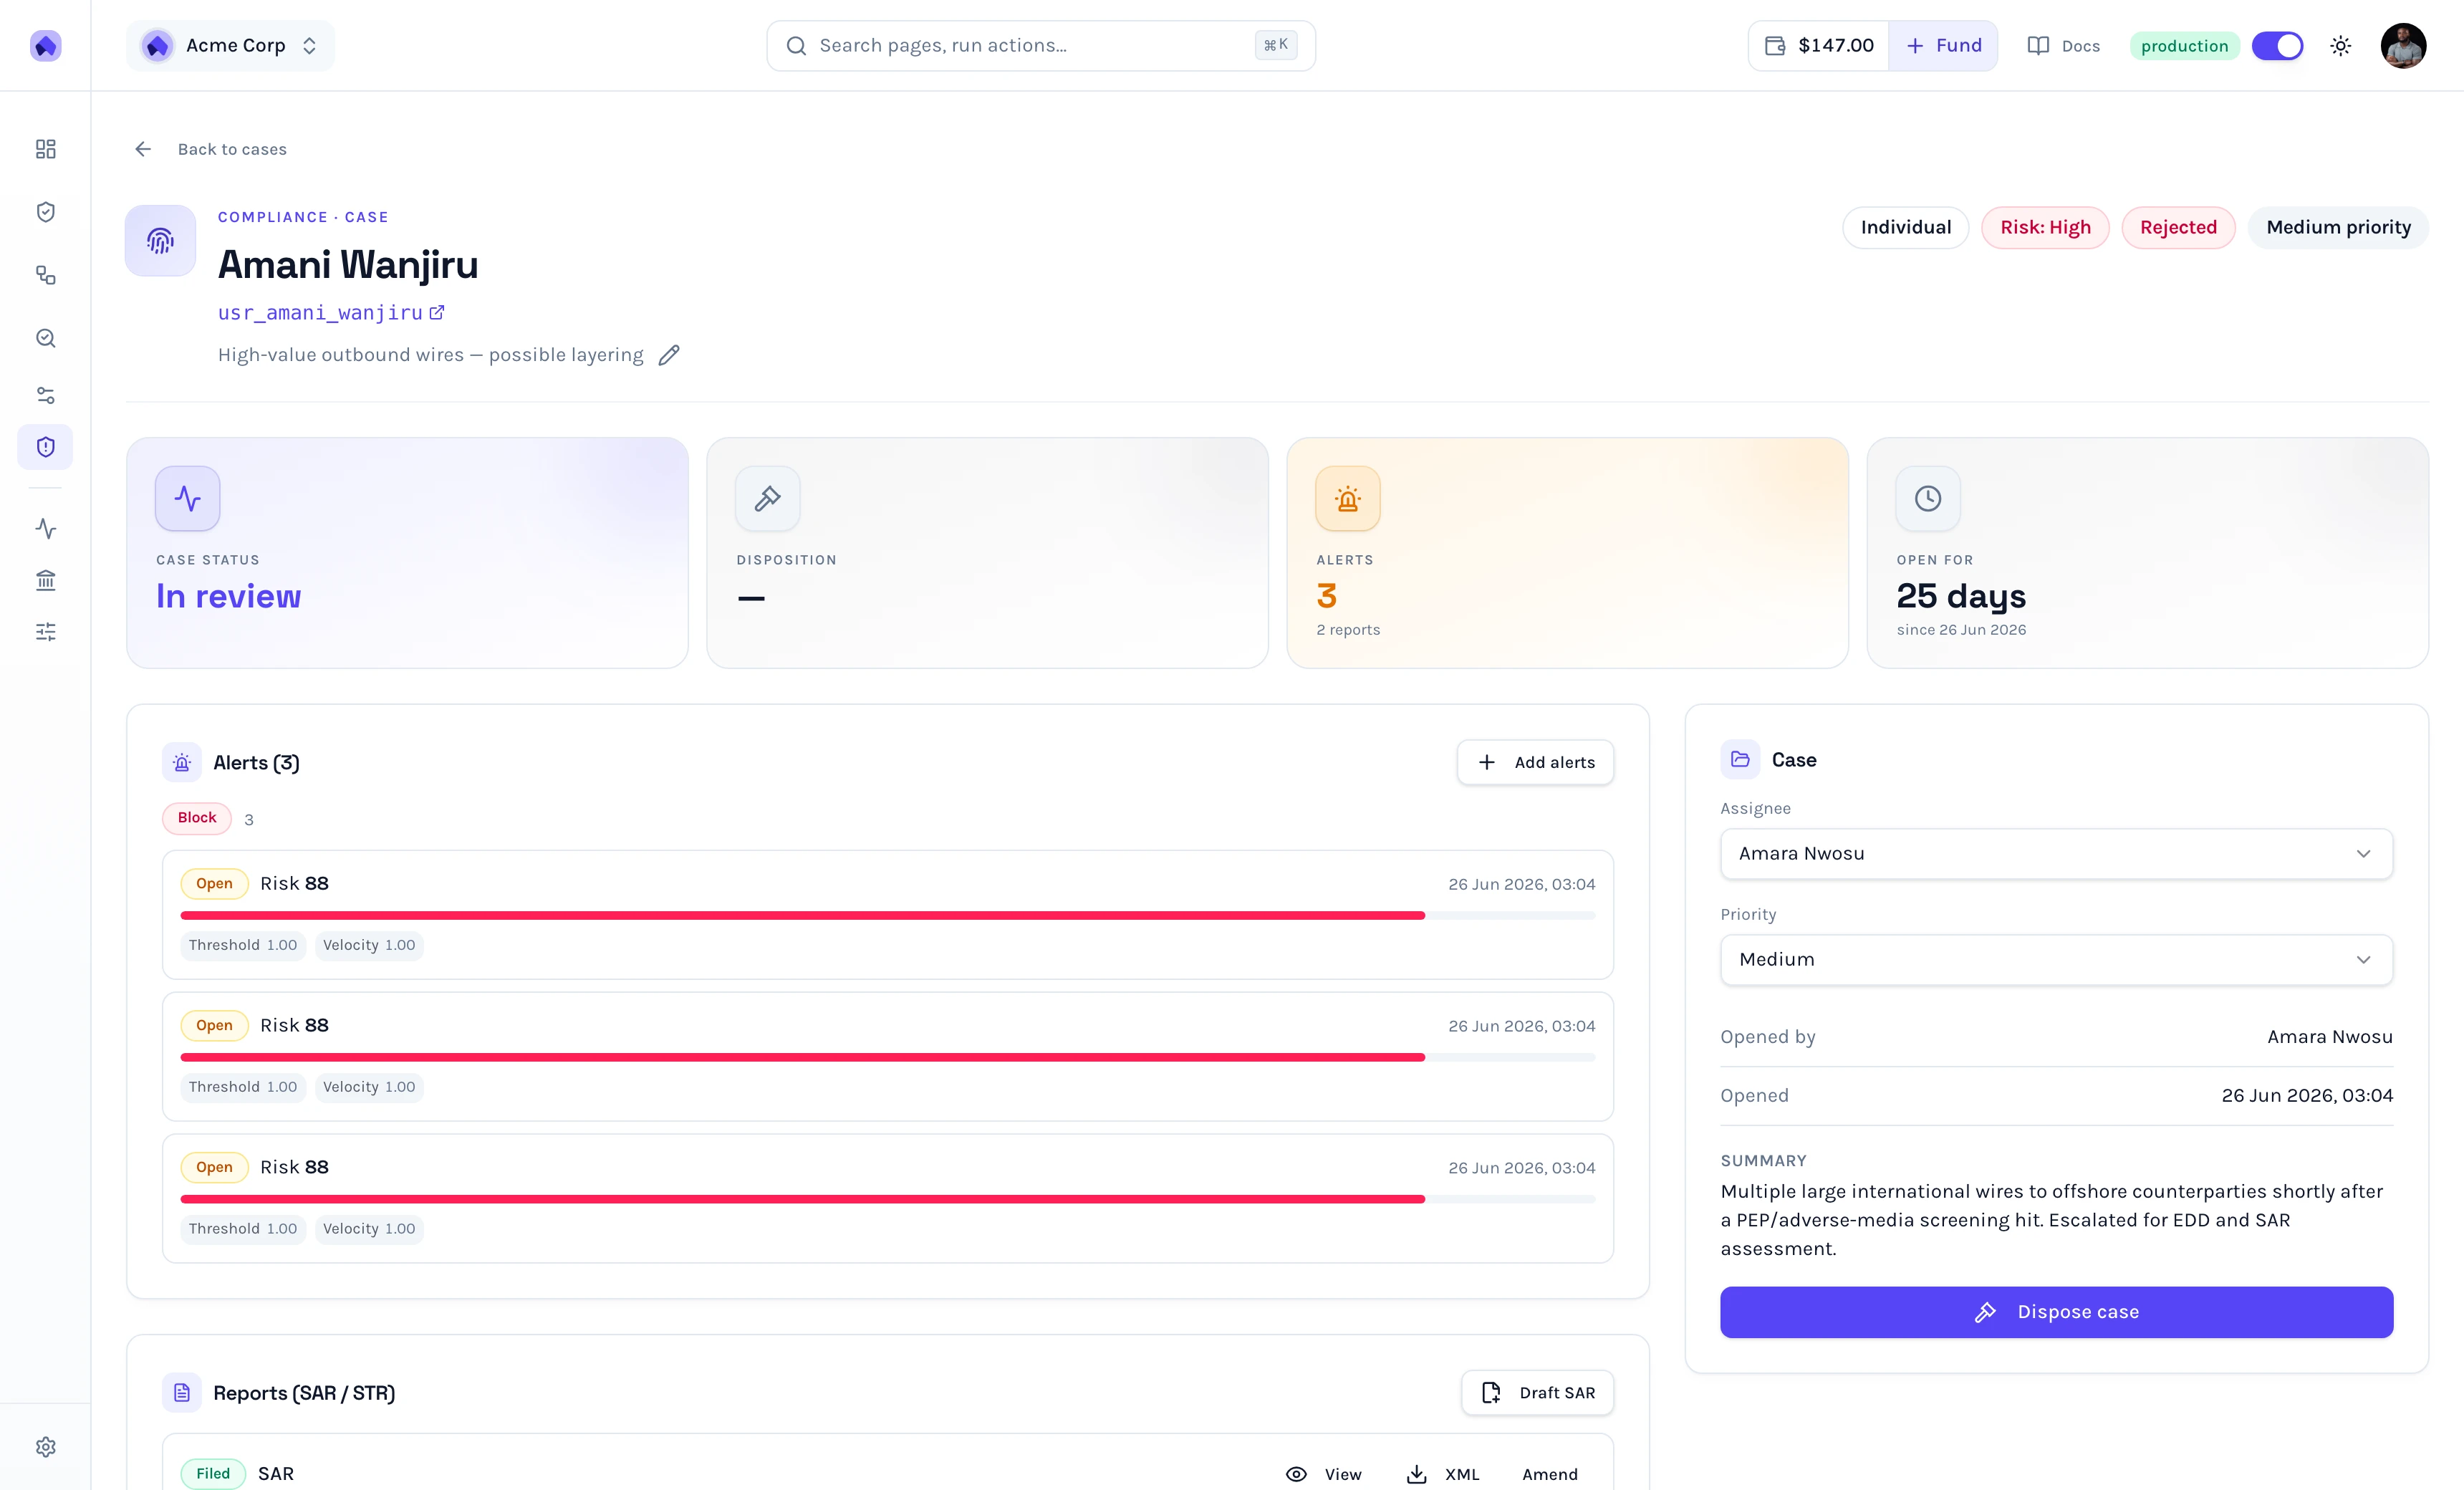This screenshot has width=2464, height=1490.
Task: Click the Fund button
Action: point(1943,45)
